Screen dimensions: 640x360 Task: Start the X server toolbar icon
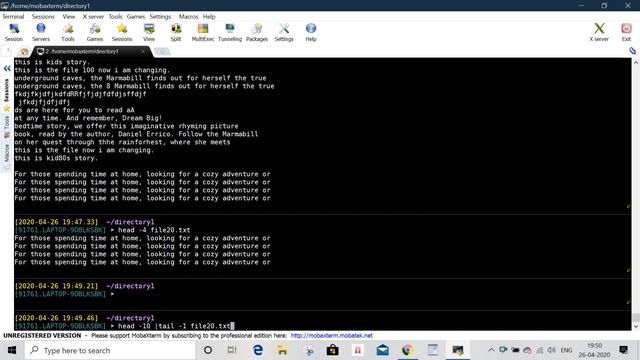coord(599,32)
